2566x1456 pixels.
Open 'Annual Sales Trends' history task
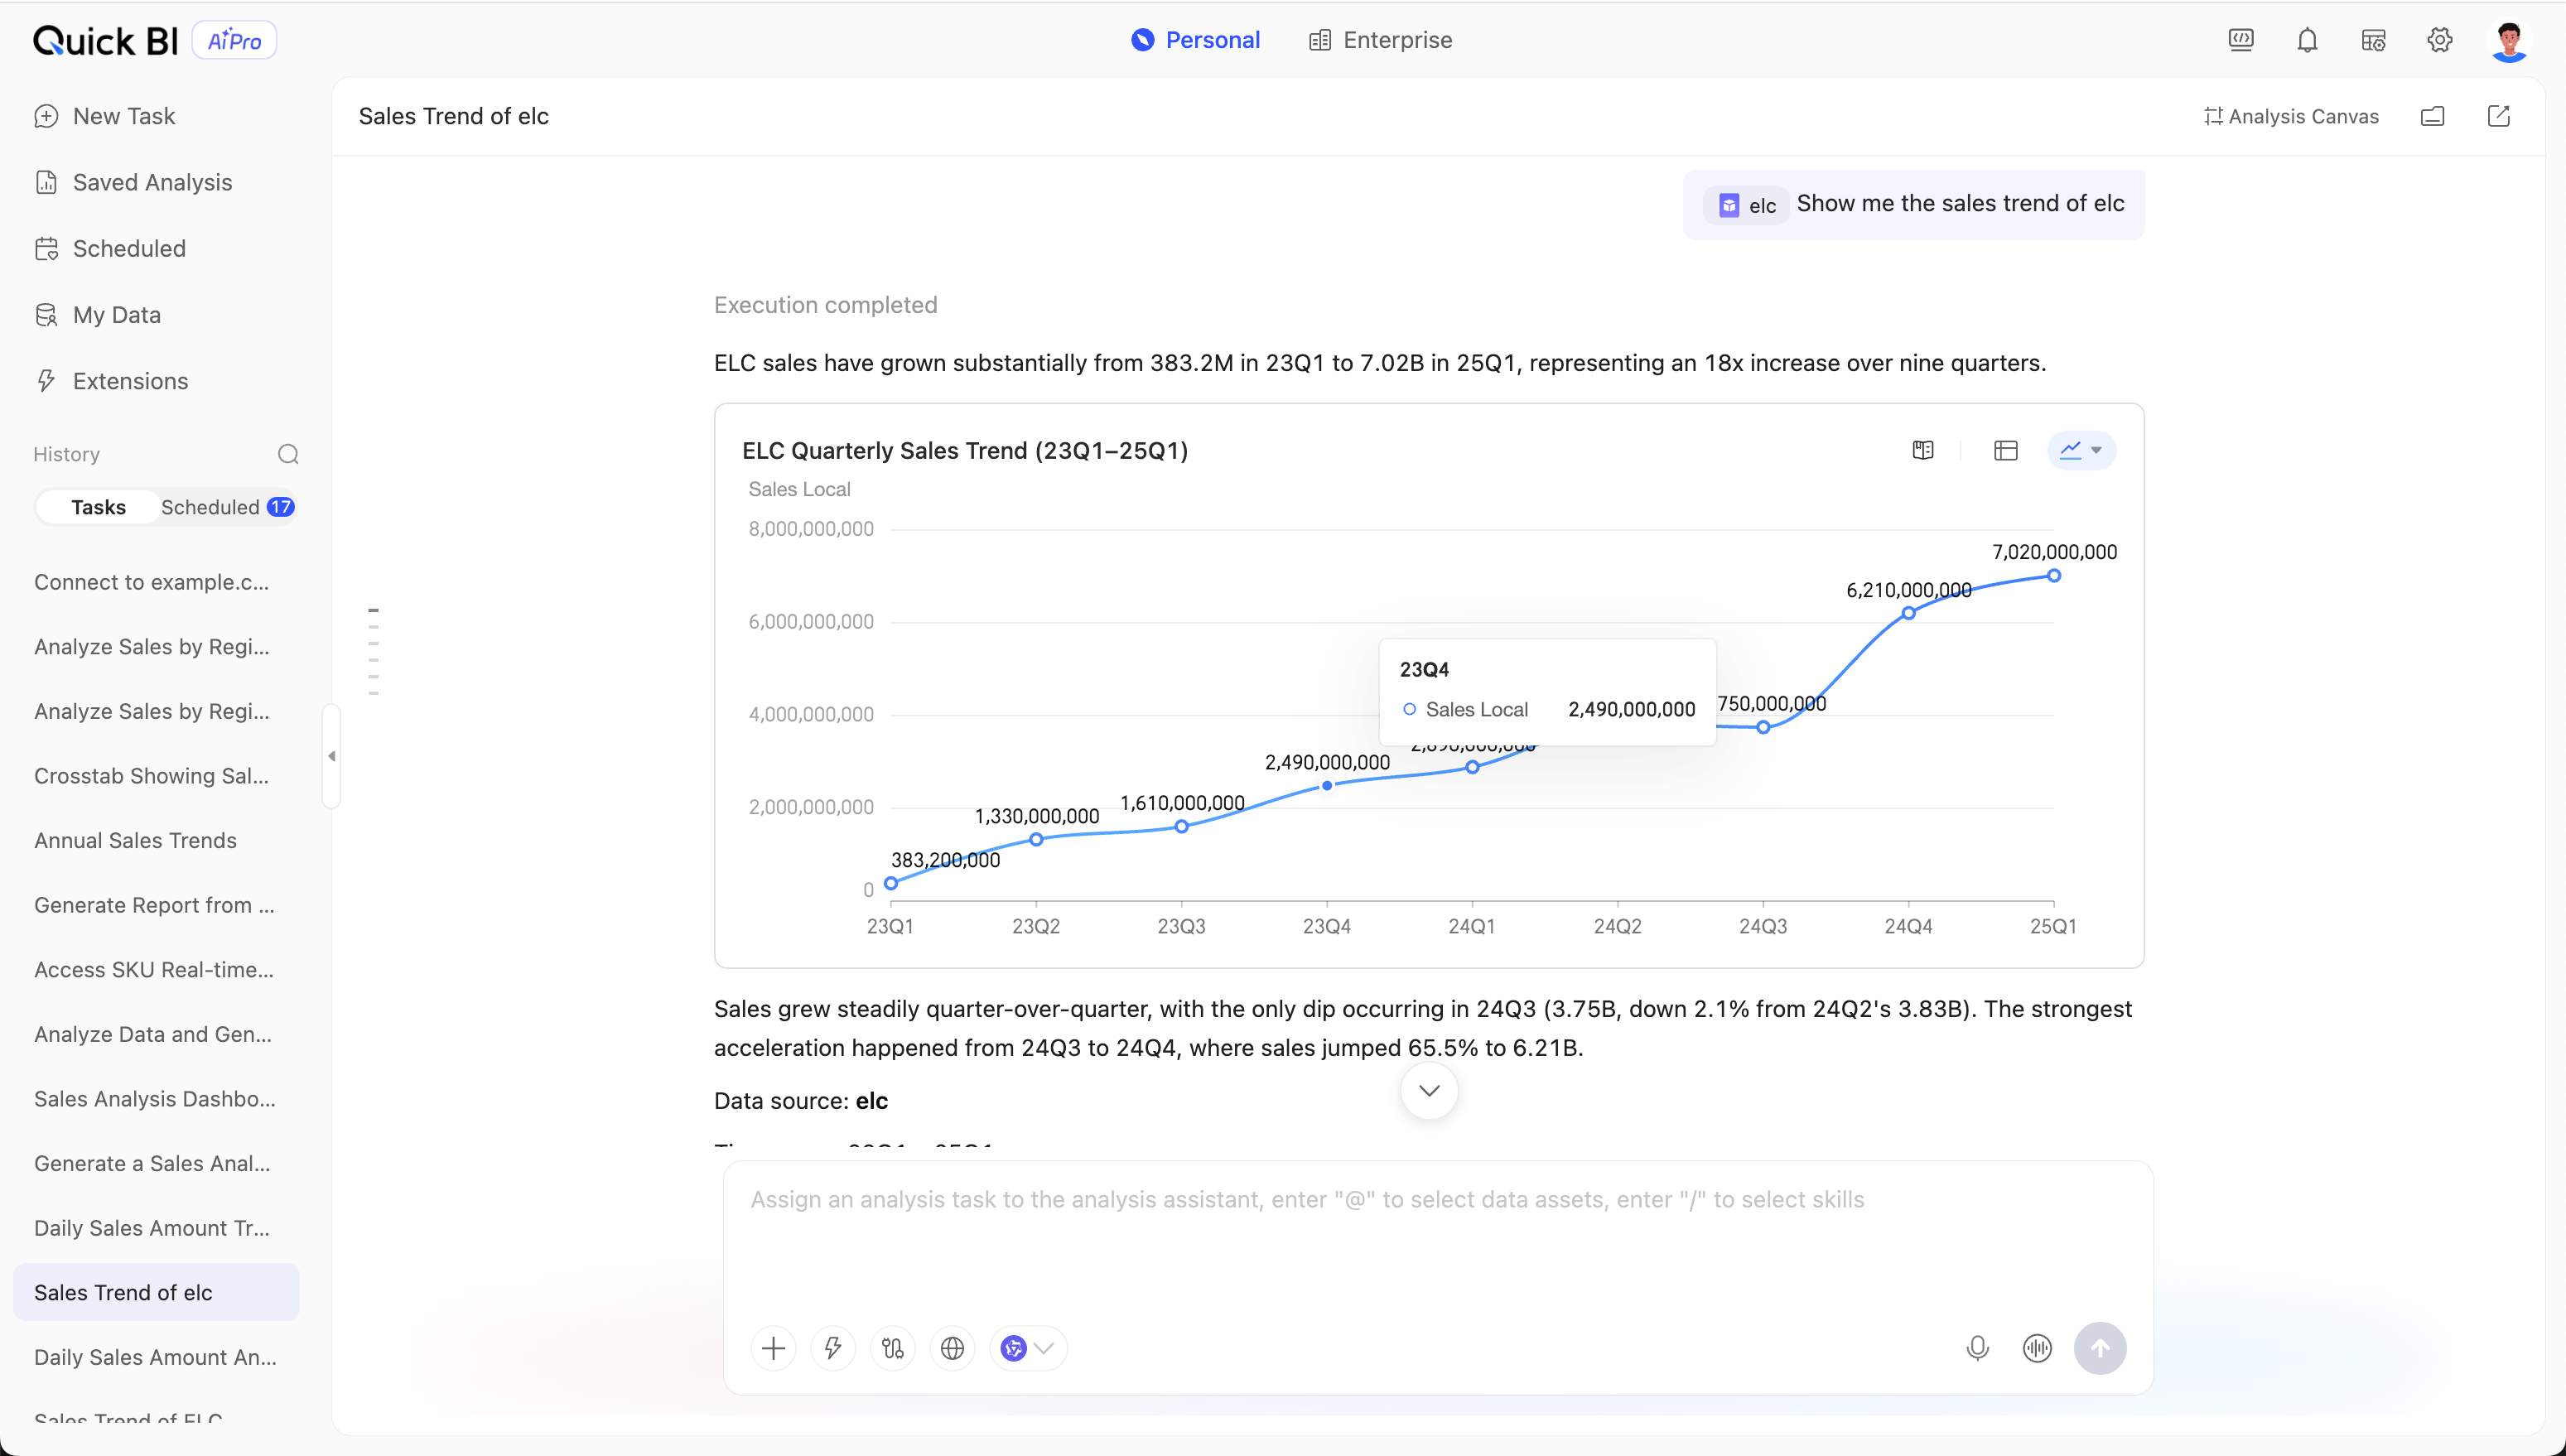click(156, 841)
